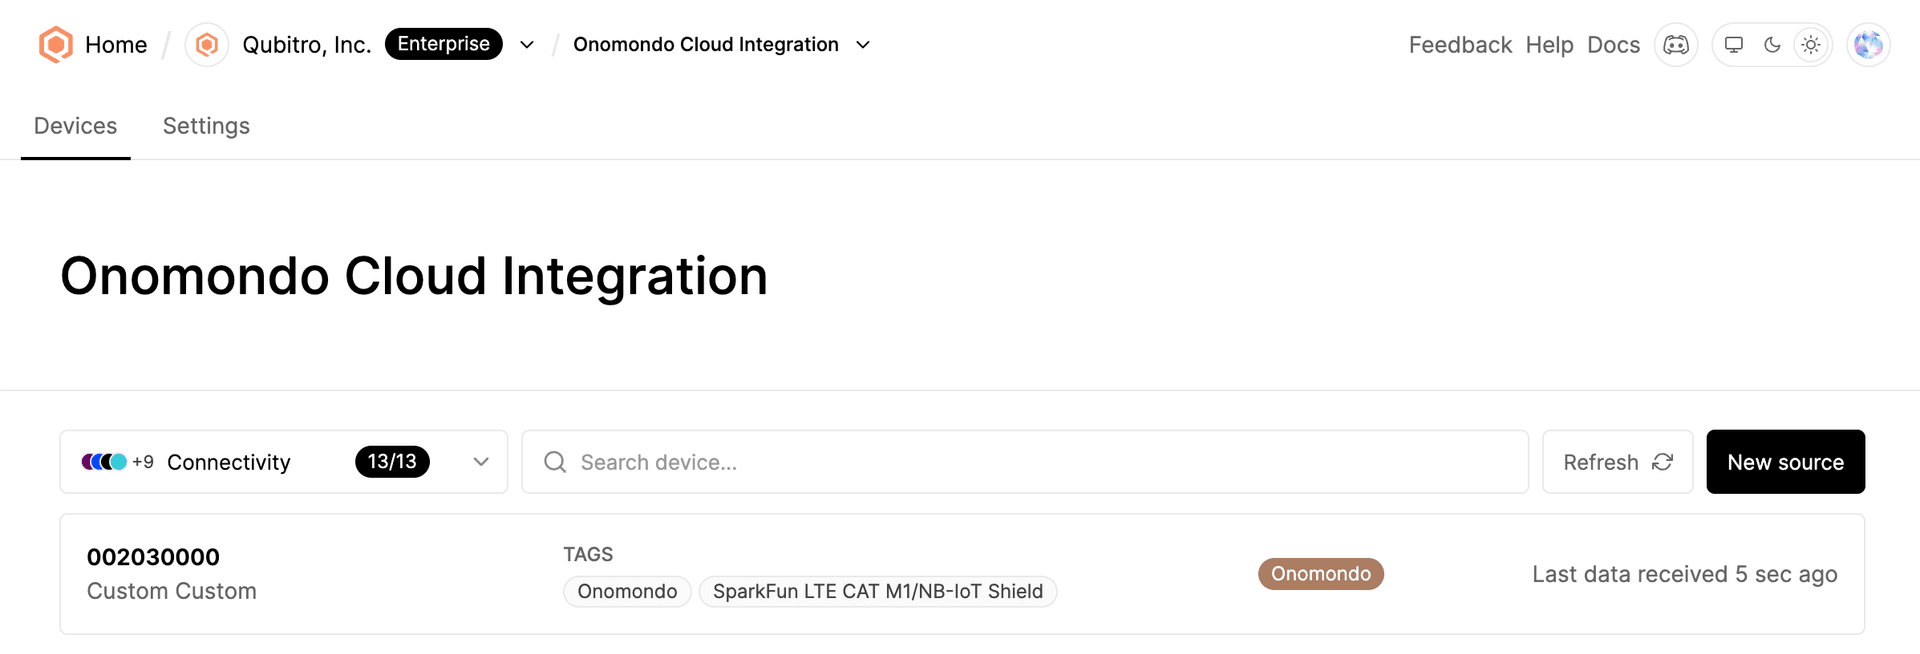Viewport: 1920px width, 654px height.
Task: Switch to dark mode moon icon
Action: pos(1772,45)
